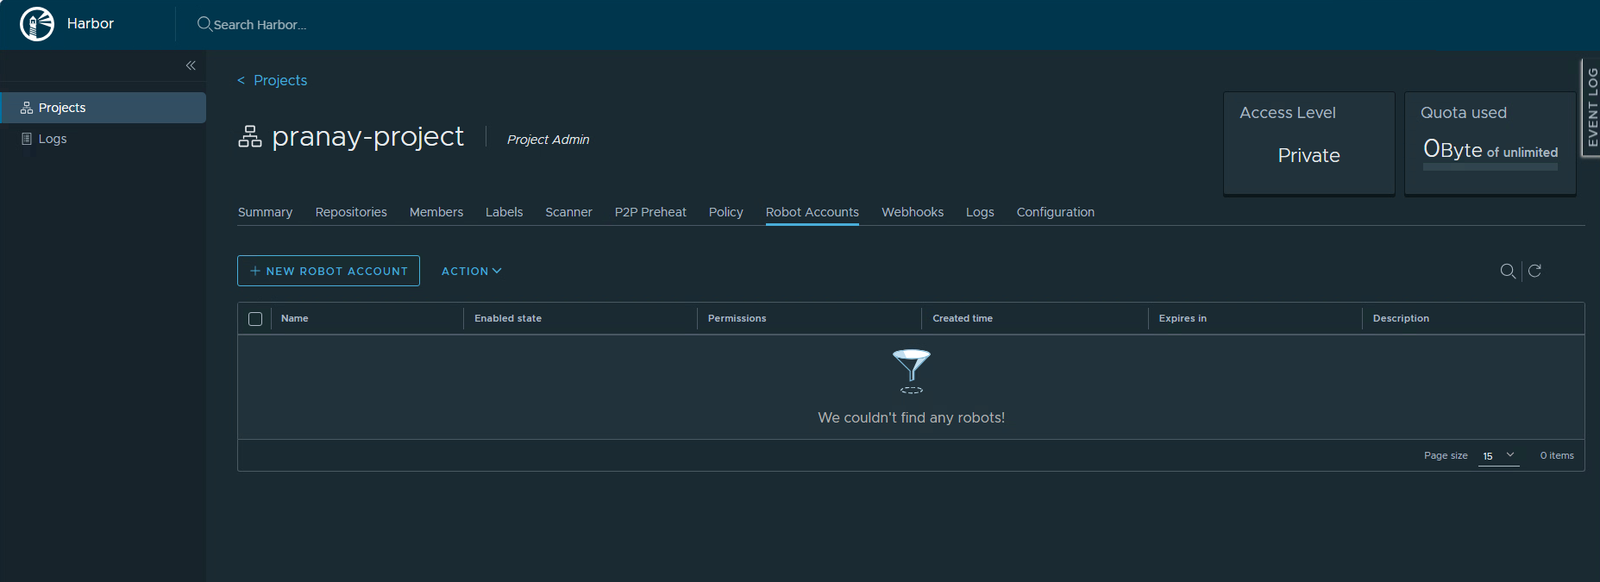Click the 'Project Admin' role label

pos(548,139)
